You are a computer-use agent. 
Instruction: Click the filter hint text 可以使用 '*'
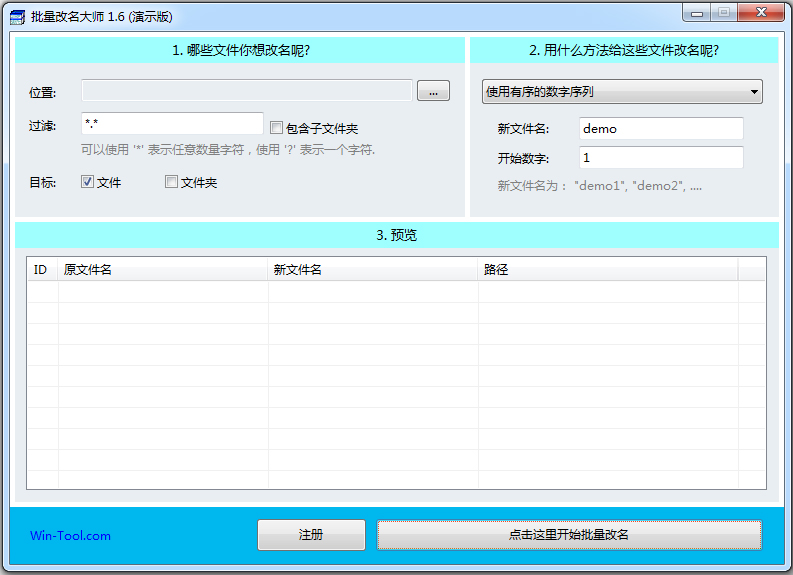pos(228,150)
